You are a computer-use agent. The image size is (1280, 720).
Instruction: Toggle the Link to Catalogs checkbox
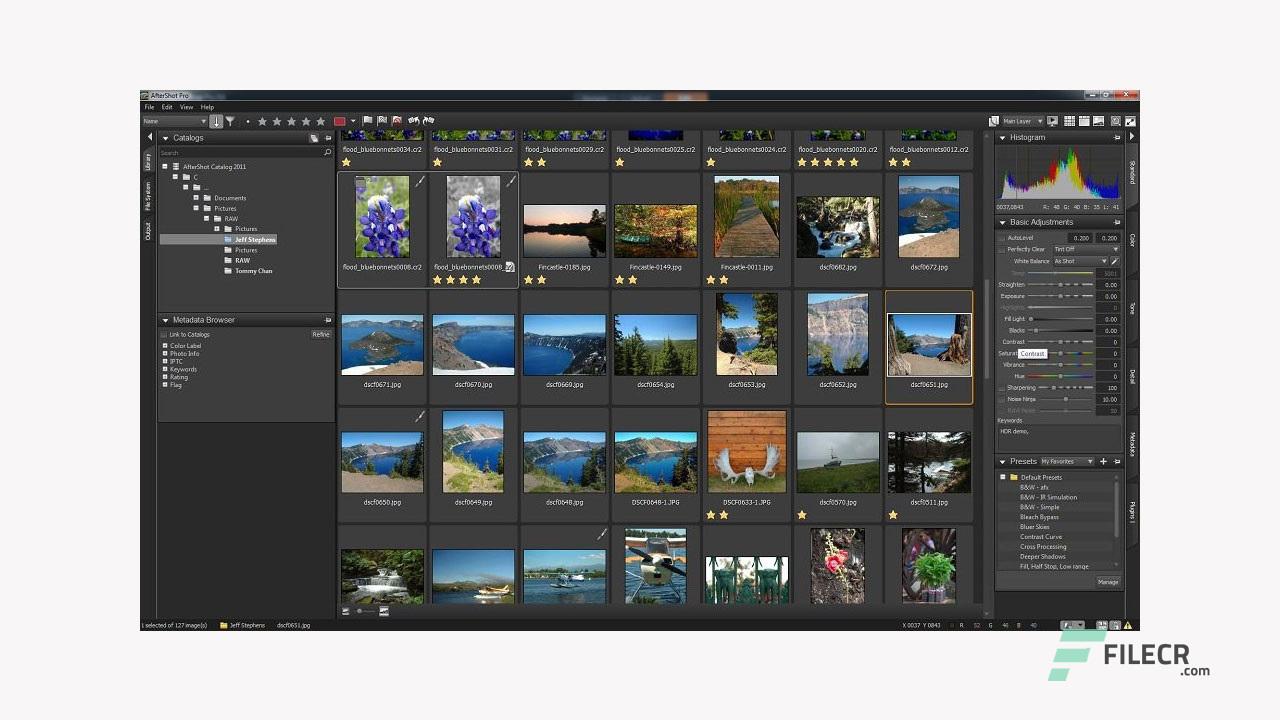coord(165,334)
